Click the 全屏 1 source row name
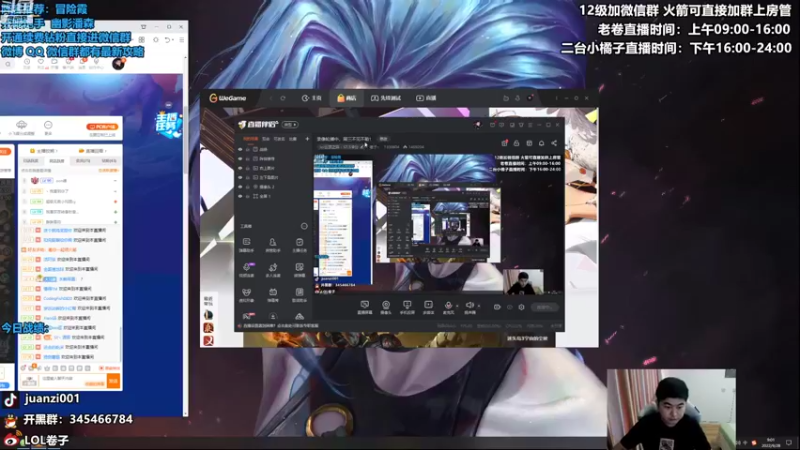This screenshot has height=450, width=800. 264,196
